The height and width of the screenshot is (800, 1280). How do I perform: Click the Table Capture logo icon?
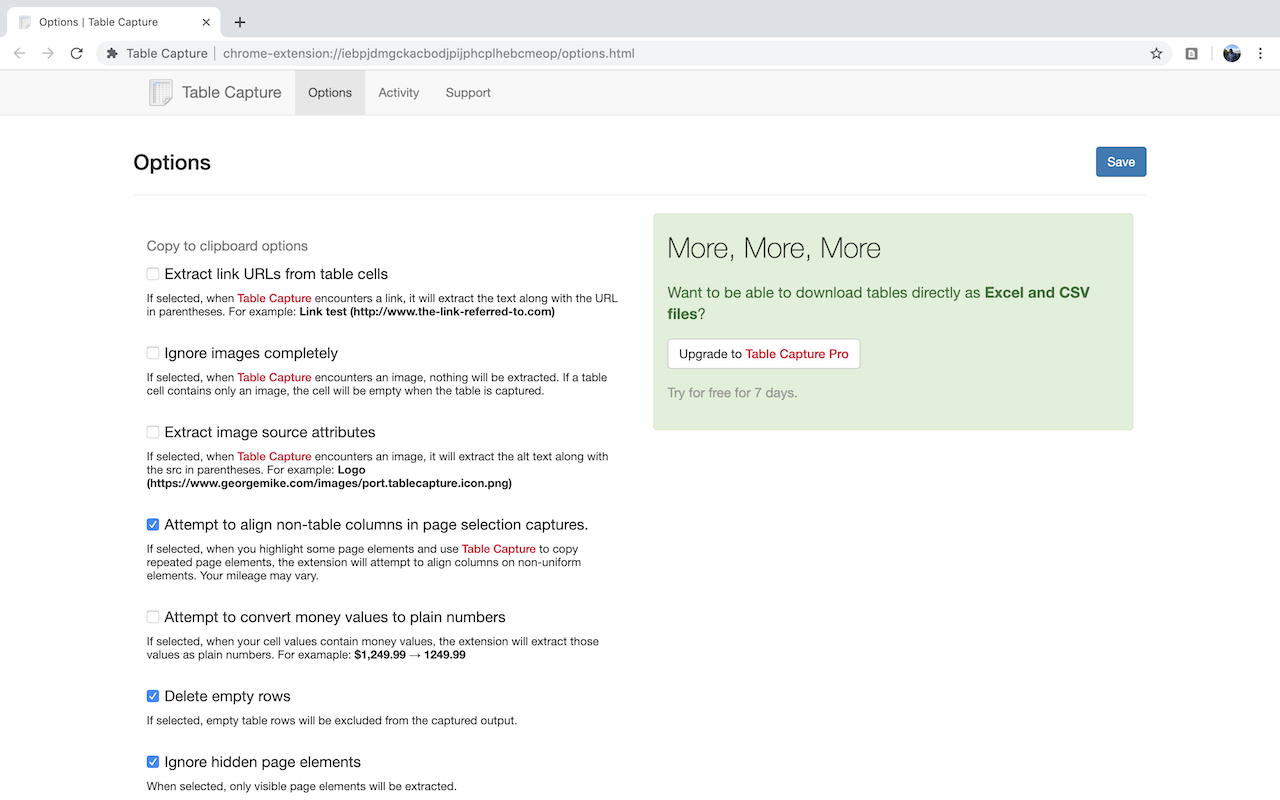point(160,93)
